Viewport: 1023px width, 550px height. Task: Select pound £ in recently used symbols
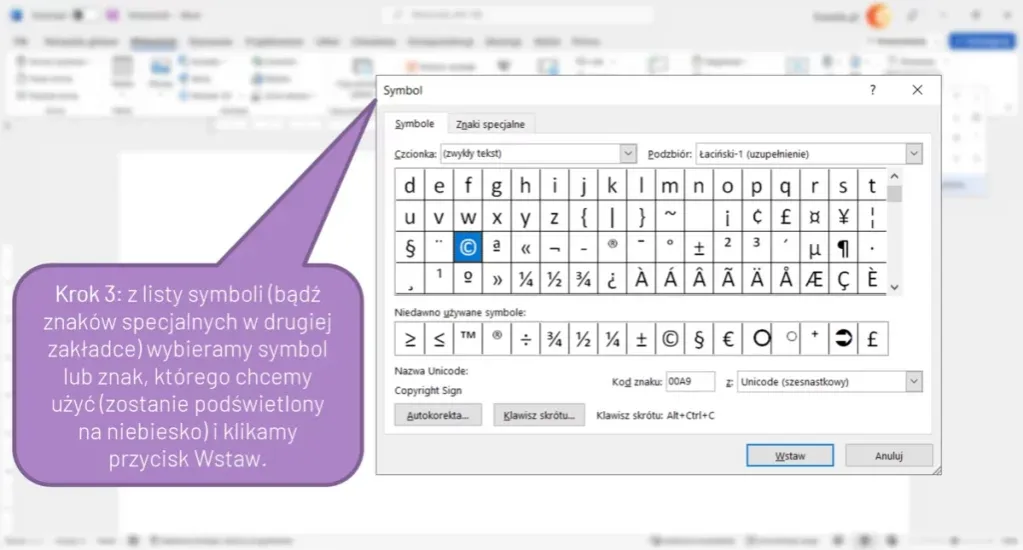coord(872,339)
